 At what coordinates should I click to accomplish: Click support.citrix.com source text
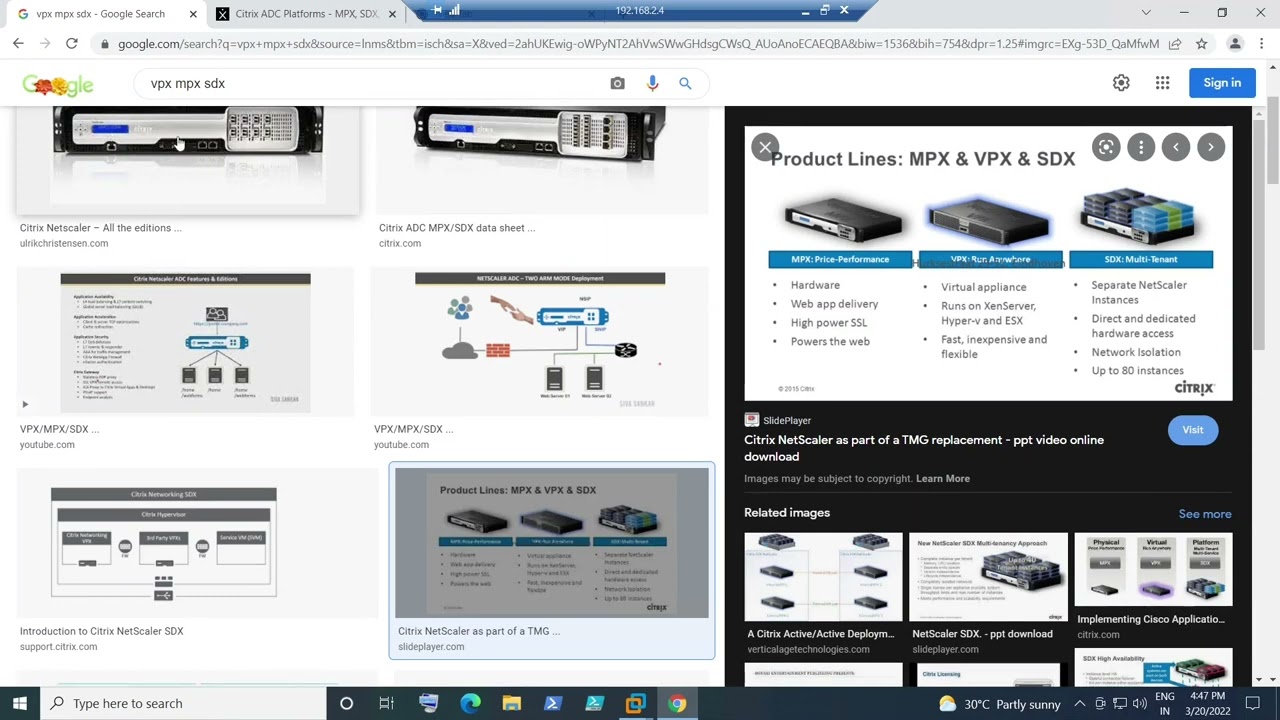(59, 647)
